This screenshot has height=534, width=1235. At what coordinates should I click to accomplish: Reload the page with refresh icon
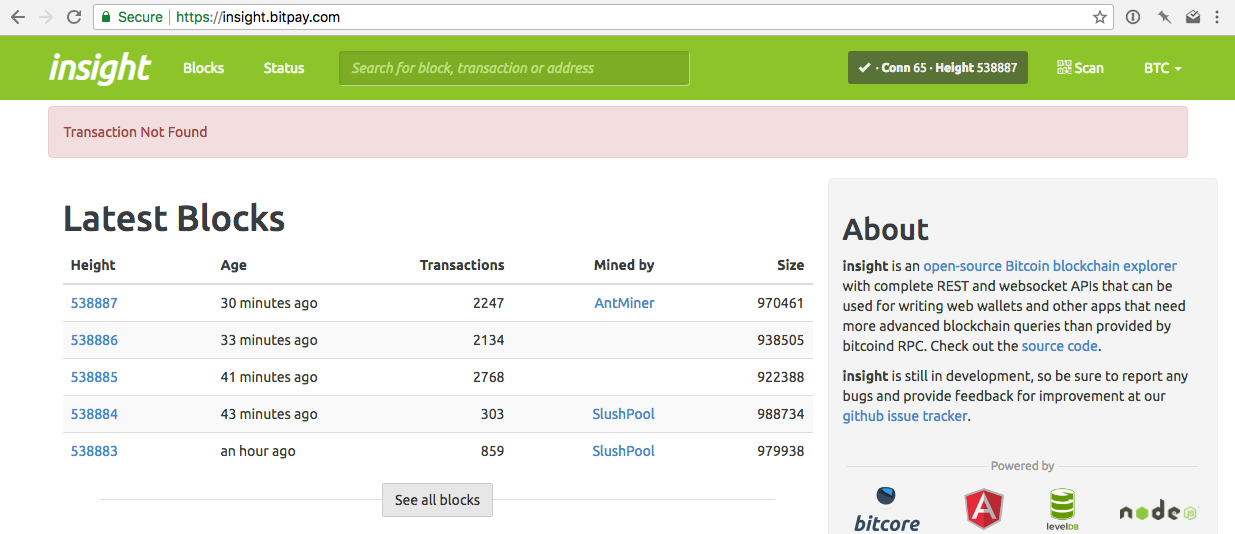73,17
